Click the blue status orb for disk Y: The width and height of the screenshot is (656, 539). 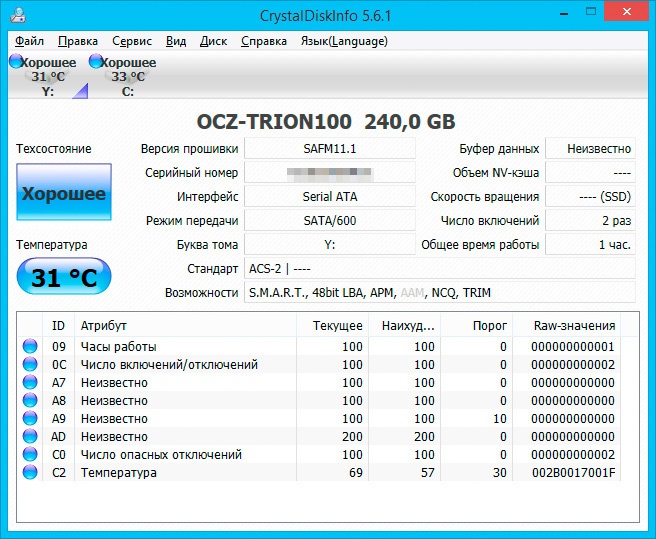click(x=16, y=61)
